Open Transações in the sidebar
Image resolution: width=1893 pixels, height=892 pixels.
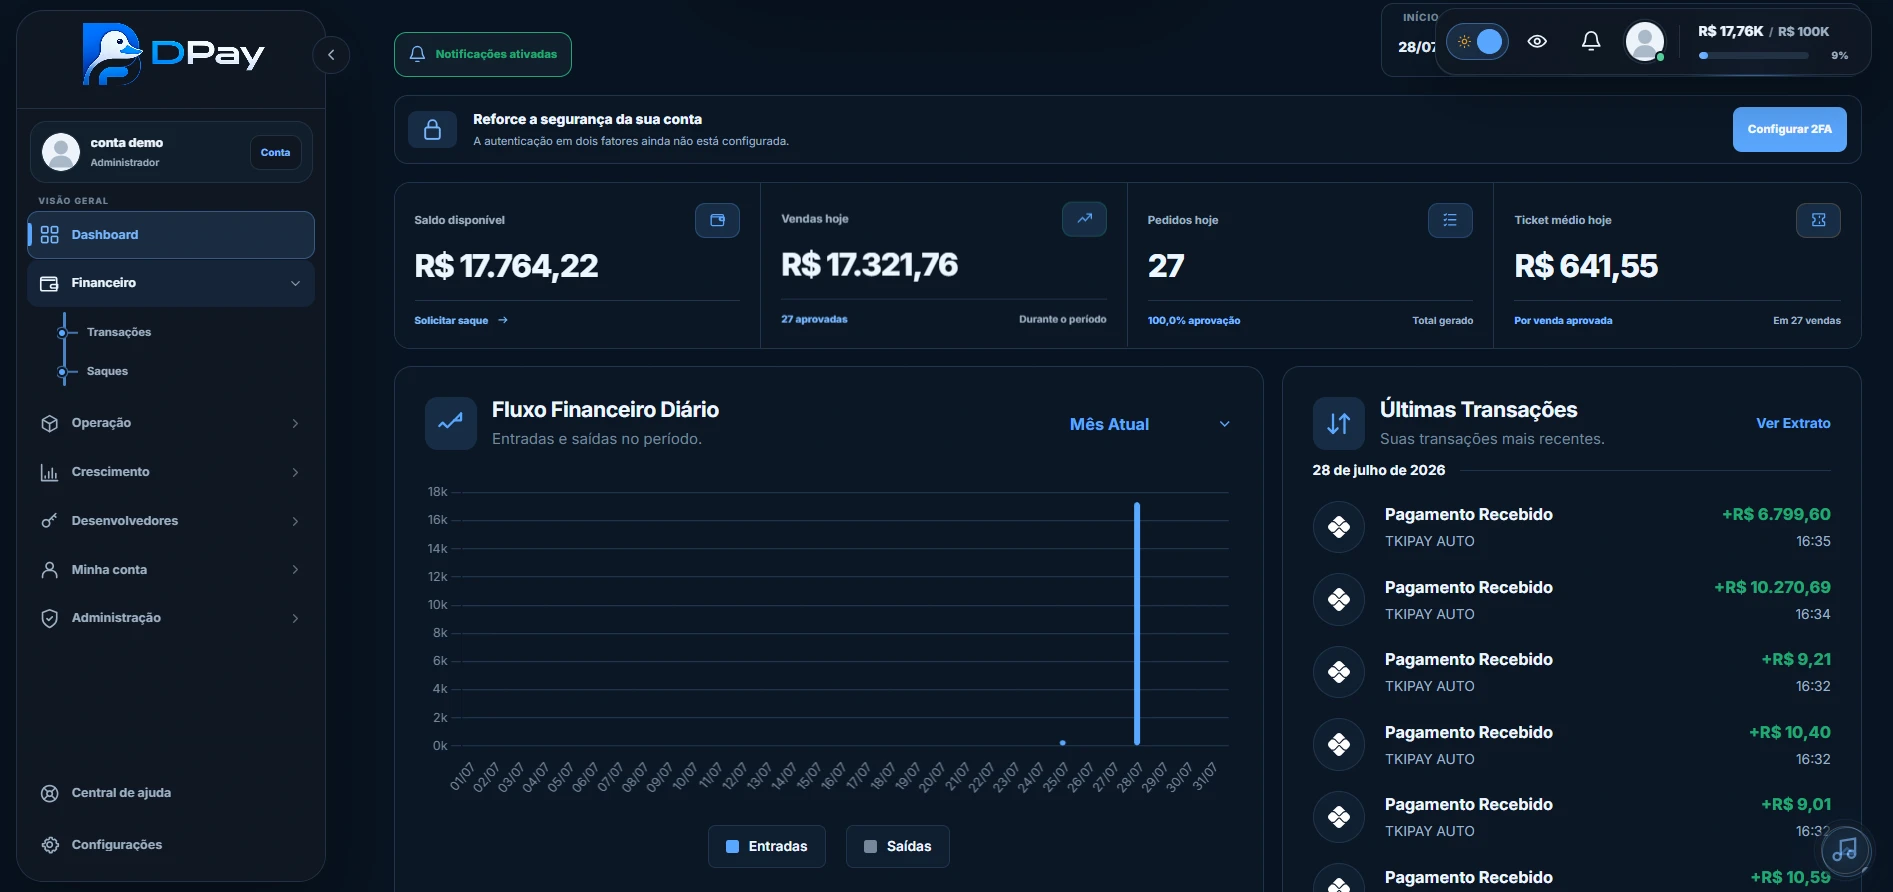click(119, 332)
